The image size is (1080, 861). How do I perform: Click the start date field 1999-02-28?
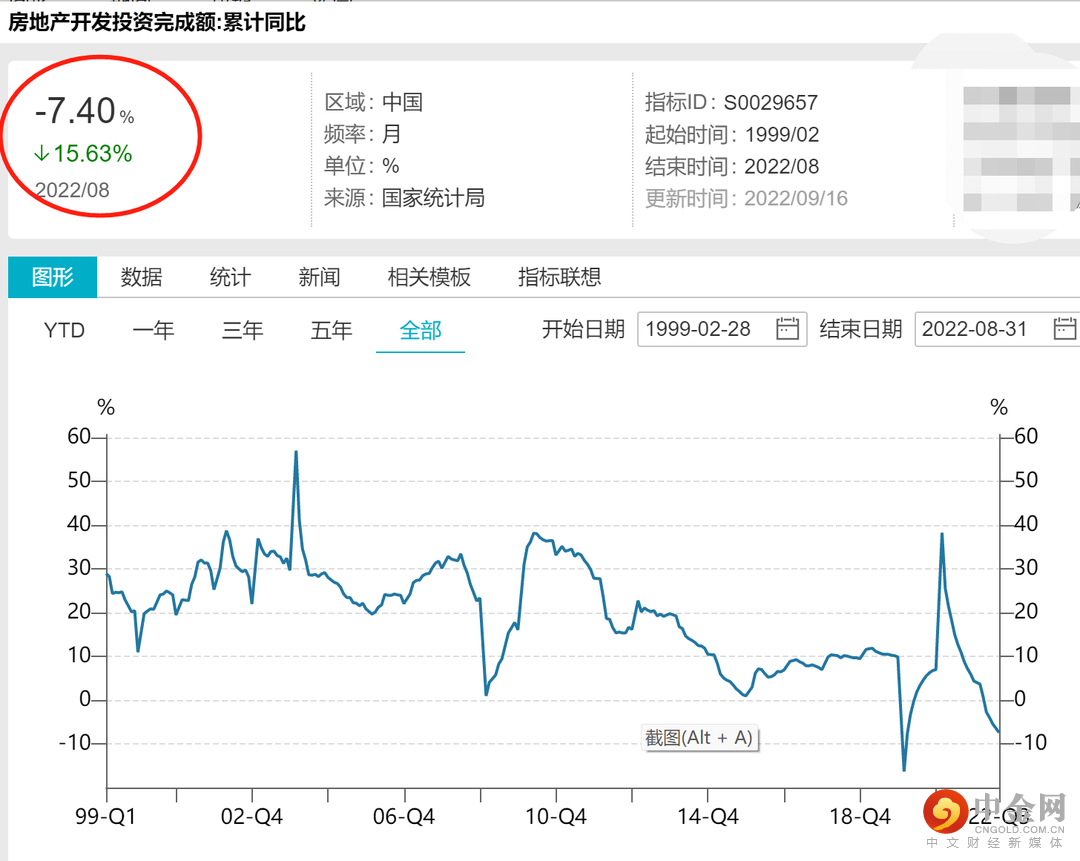pyautogui.click(x=722, y=329)
